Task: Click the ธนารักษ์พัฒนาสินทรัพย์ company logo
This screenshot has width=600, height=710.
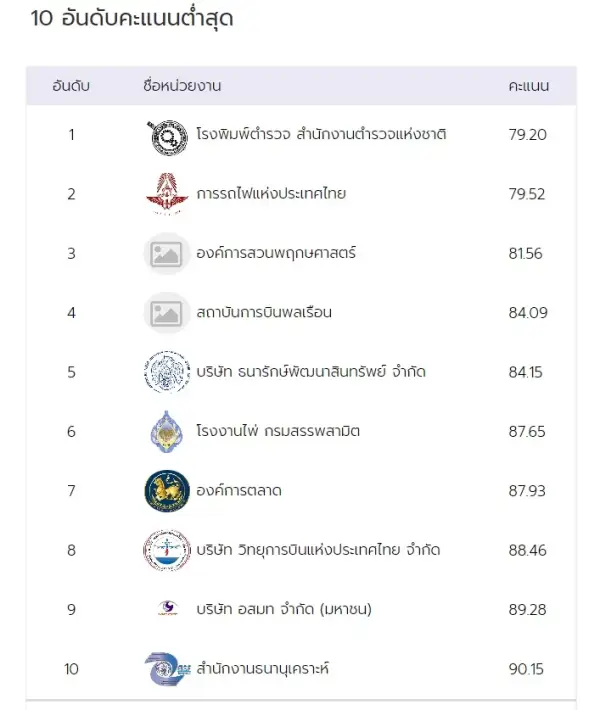Action: click(x=166, y=372)
